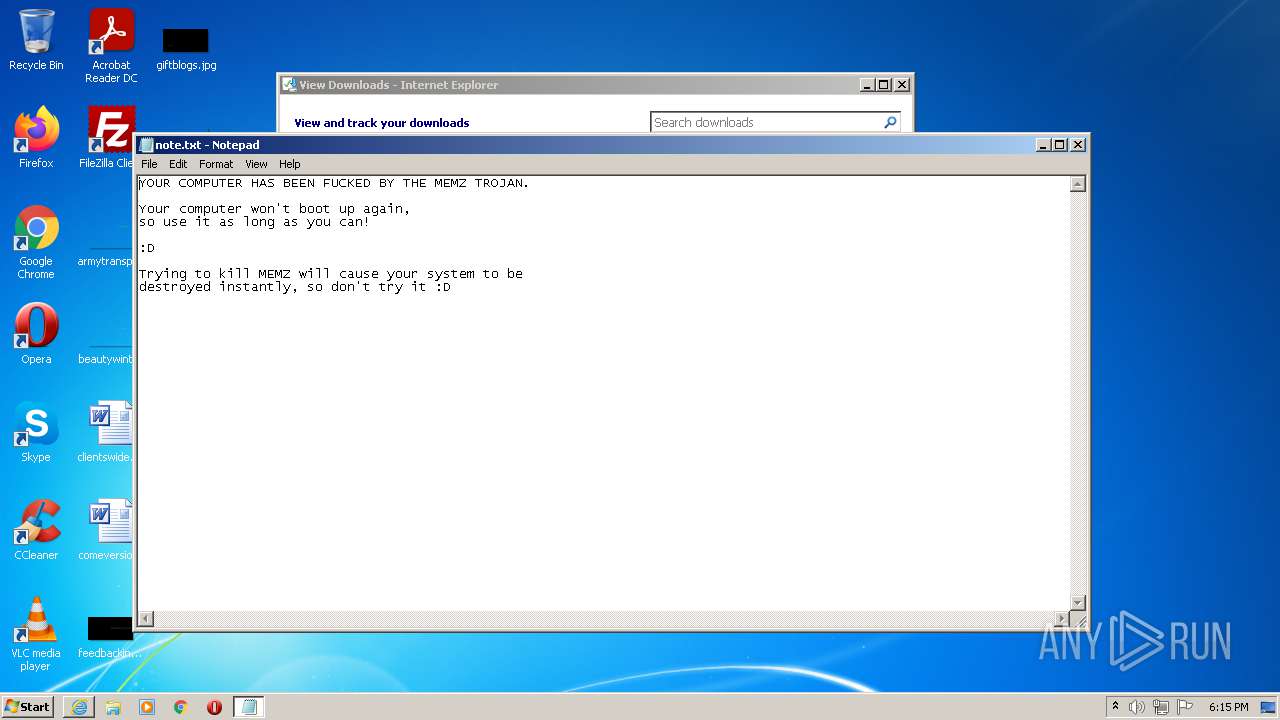Select the giftblogs.jpg file on desktop
Screen dimensions: 1280x720
[186, 49]
